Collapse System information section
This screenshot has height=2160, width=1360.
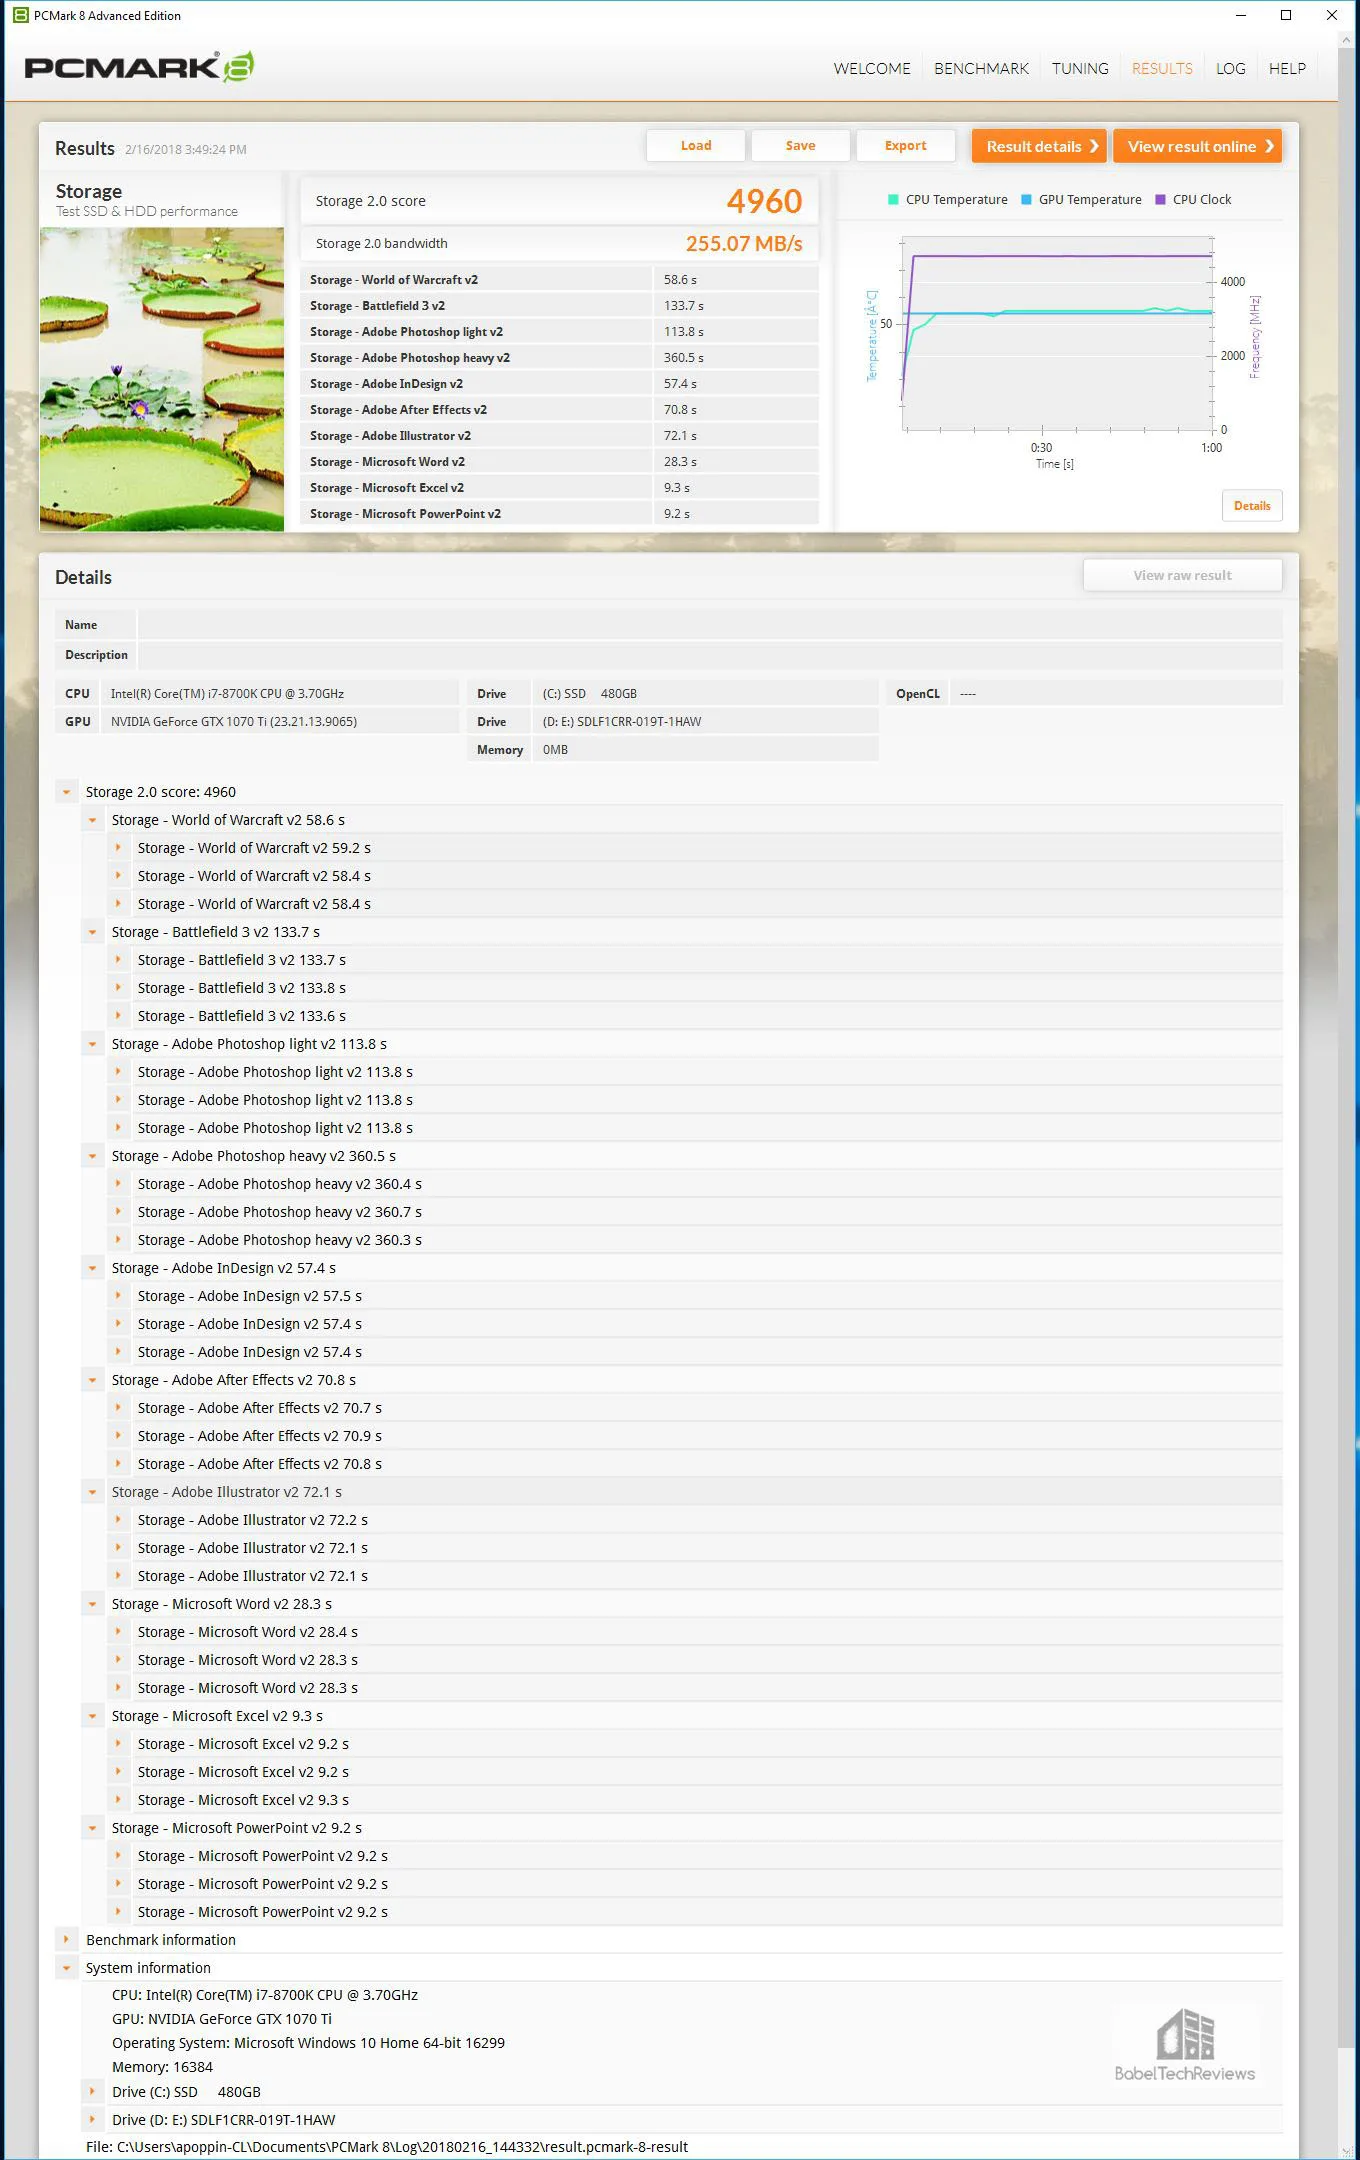coord(66,1968)
